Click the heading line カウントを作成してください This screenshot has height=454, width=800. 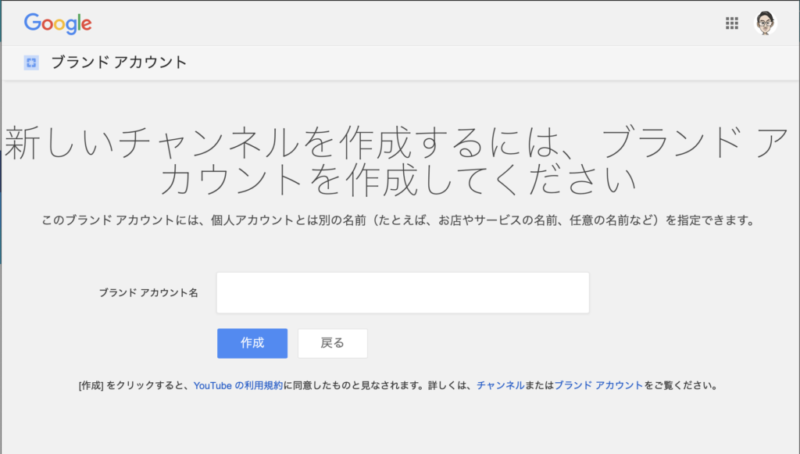pyautogui.click(x=400, y=181)
